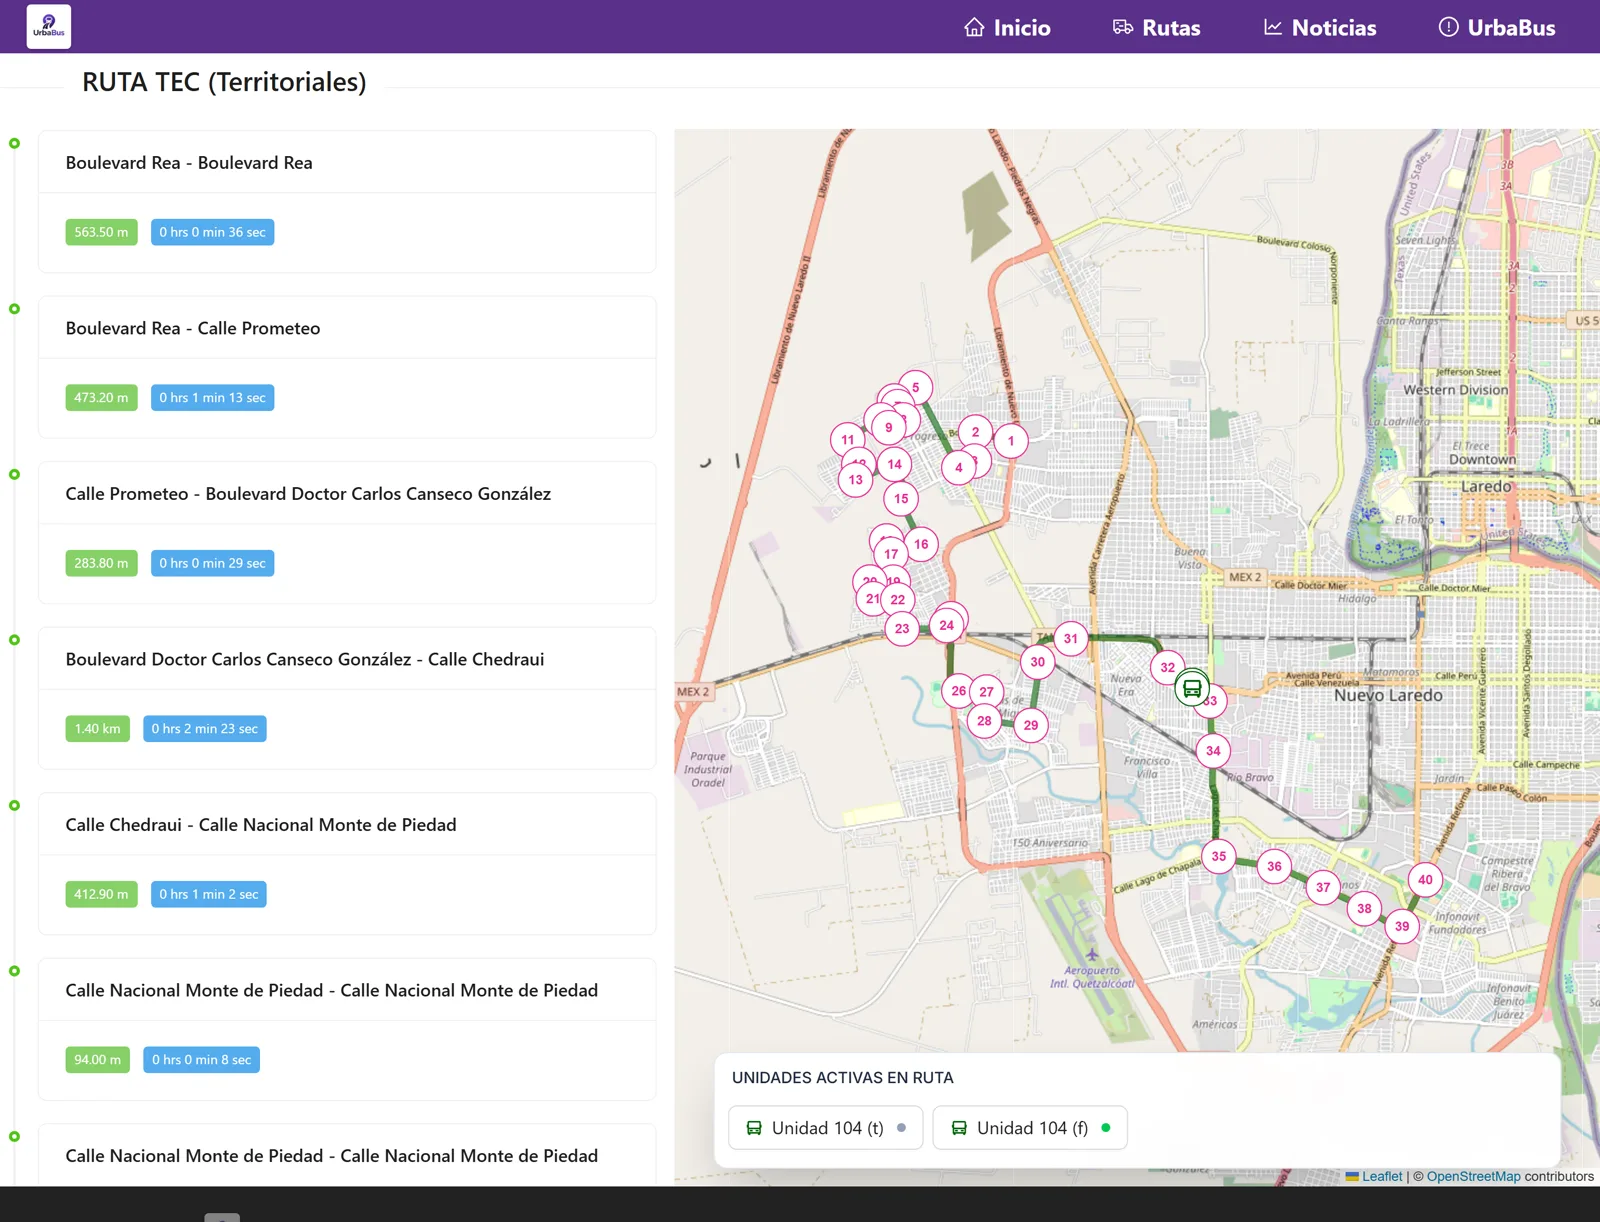Click stop marker 13 on map
This screenshot has width=1600, height=1222.
tap(855, 480)
